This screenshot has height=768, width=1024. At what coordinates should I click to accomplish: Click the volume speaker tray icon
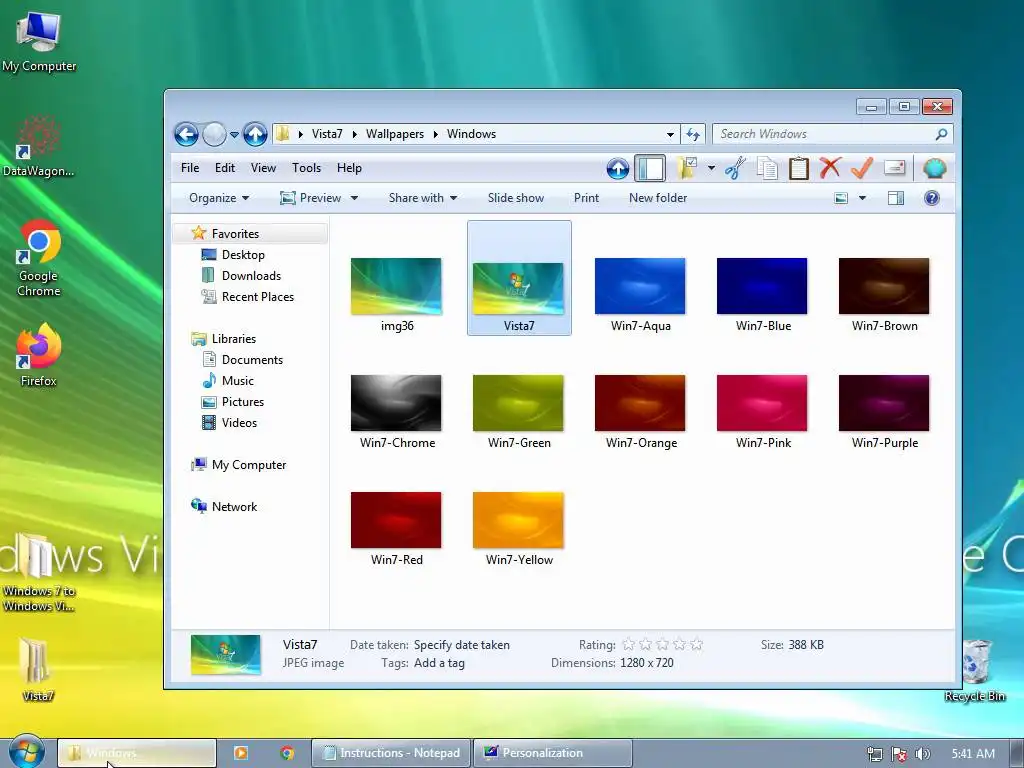pyautogui.click(x=922, y=754)
